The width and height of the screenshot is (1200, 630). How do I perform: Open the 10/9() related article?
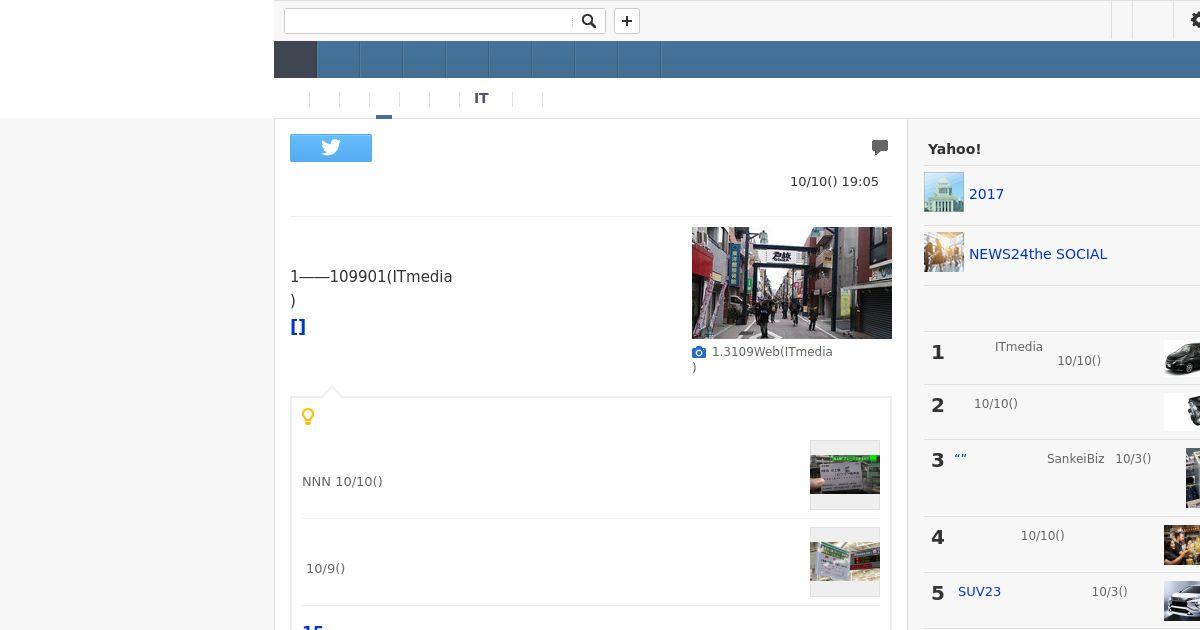click(325, 569)
